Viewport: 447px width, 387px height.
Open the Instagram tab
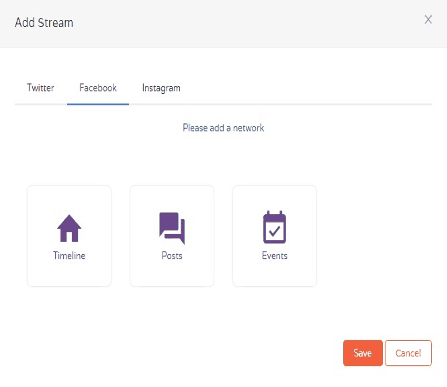(161, 88)
